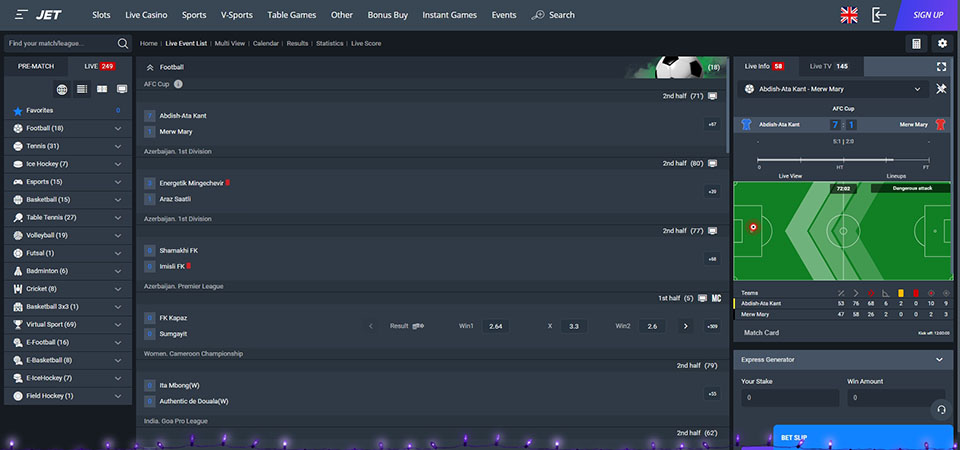Open the Match Card section

point(761,333)
